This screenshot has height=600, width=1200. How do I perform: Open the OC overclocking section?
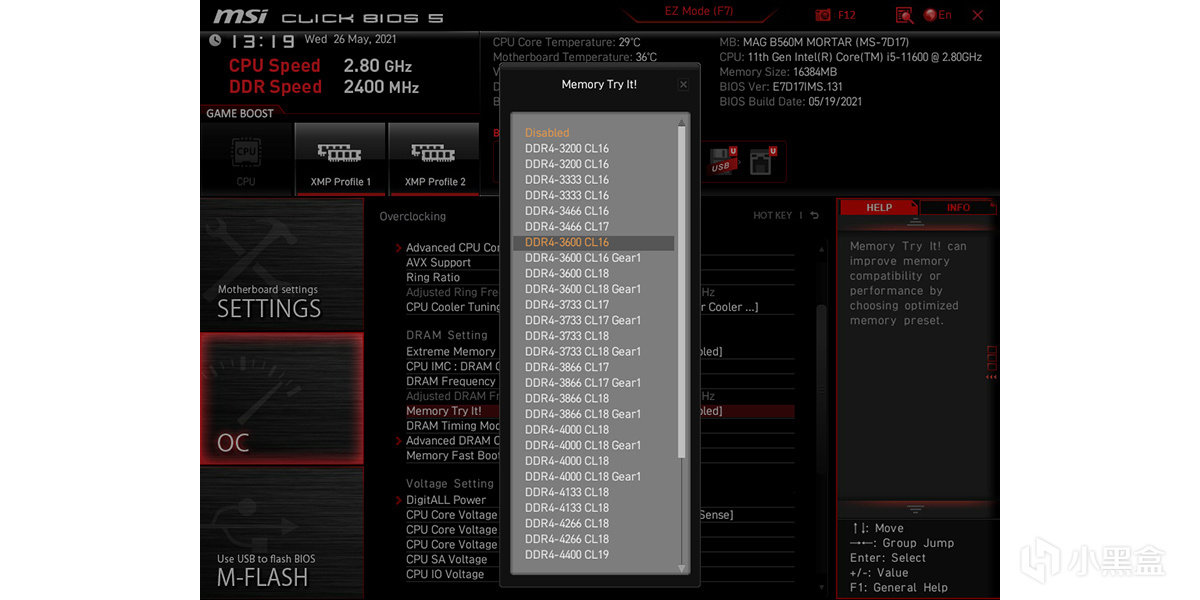click(x=281, y=398)
